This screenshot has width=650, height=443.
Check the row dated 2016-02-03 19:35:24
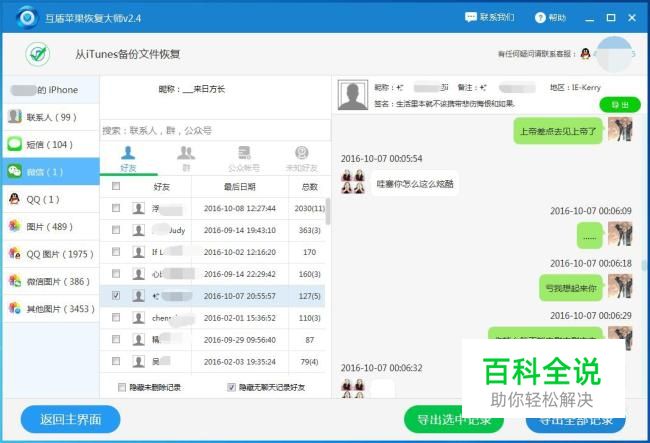point(116,361)
